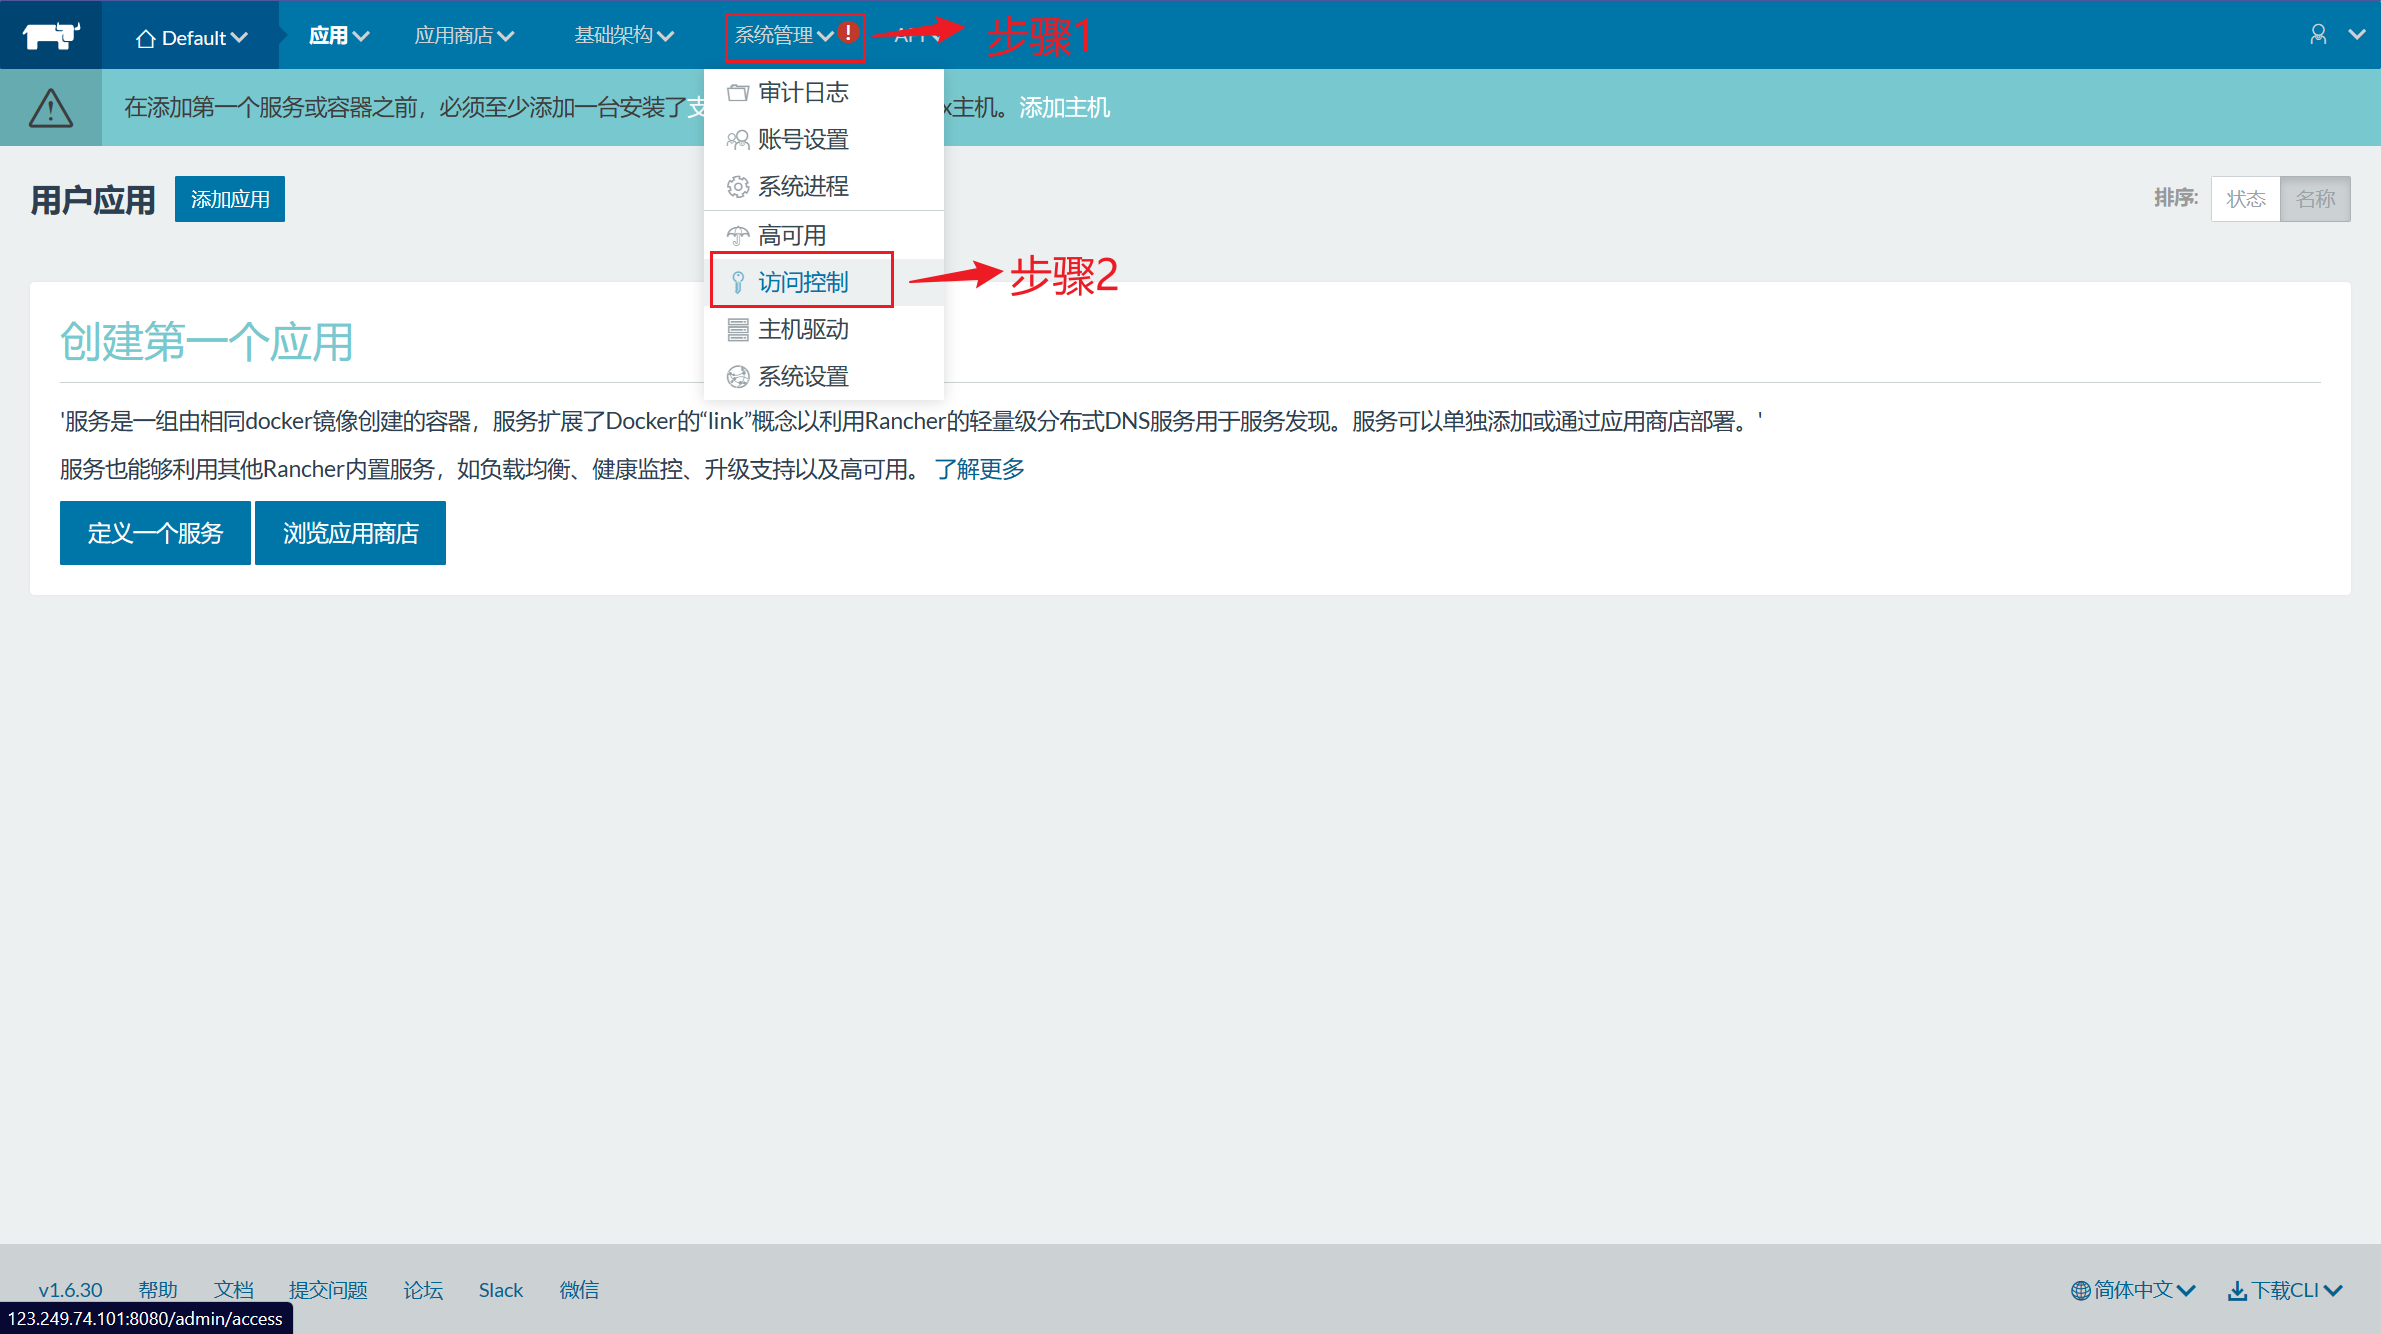
Task: Click the 添加主机 link
Action: (x=1064, y=107)
